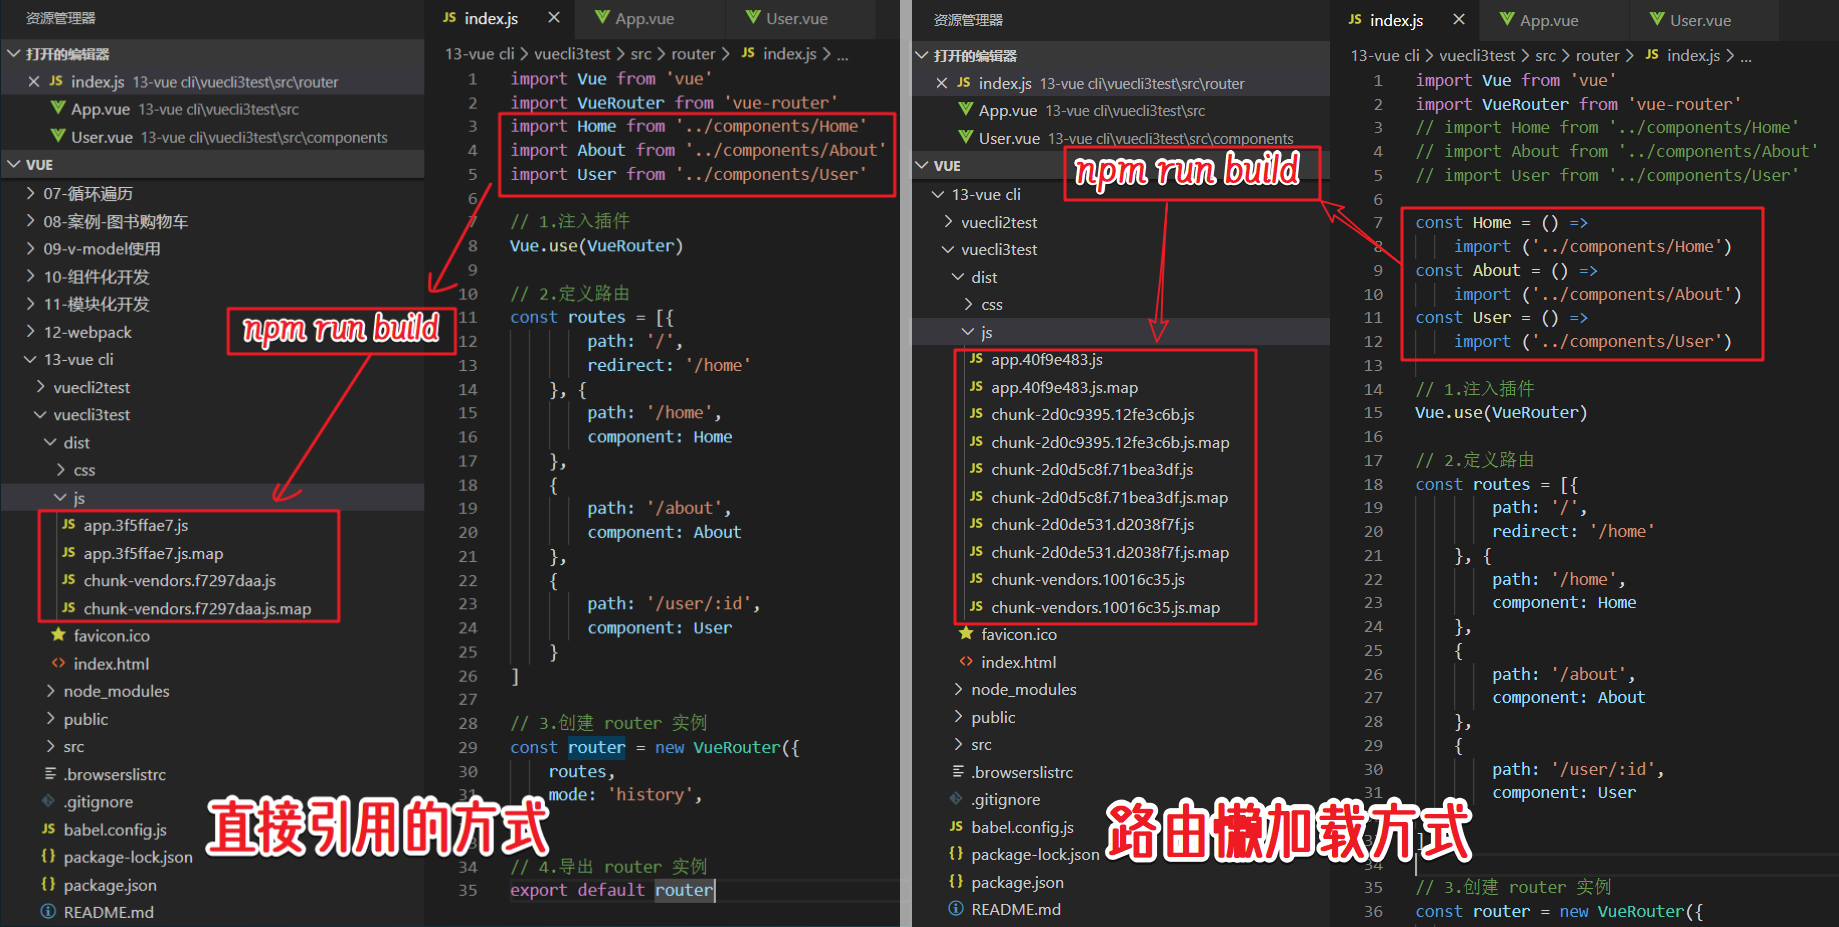Click vuecli3test breadcrumb in left window
1839x927 pixels.
point(572,54)
